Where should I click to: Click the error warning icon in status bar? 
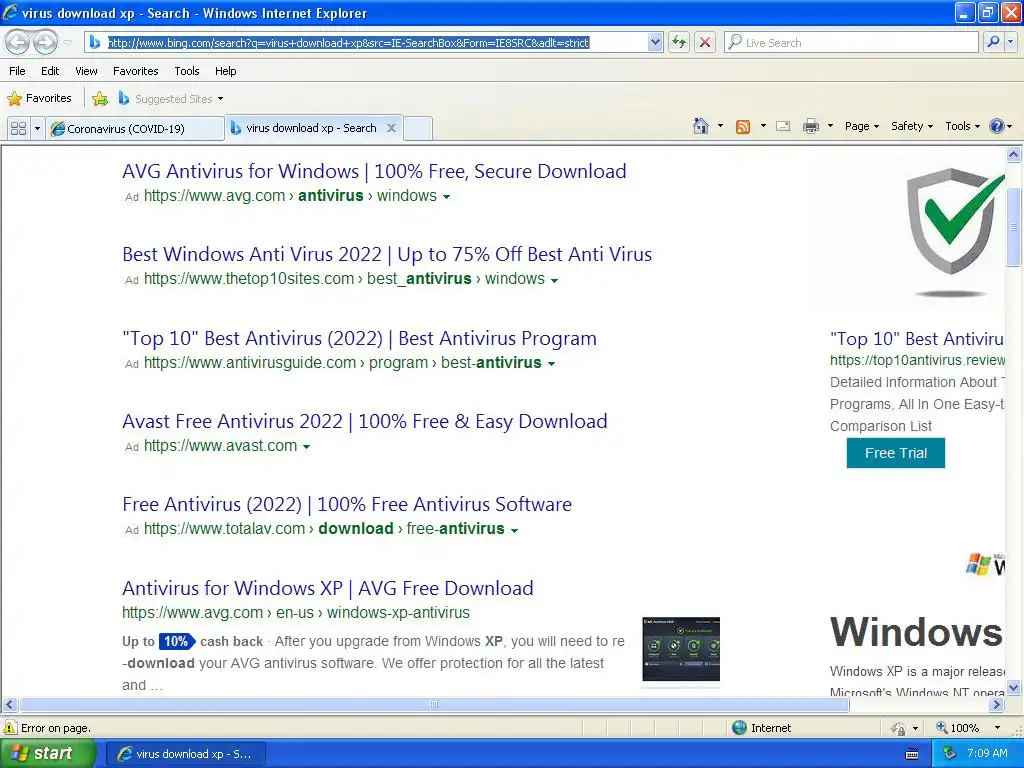coord(10,728)
